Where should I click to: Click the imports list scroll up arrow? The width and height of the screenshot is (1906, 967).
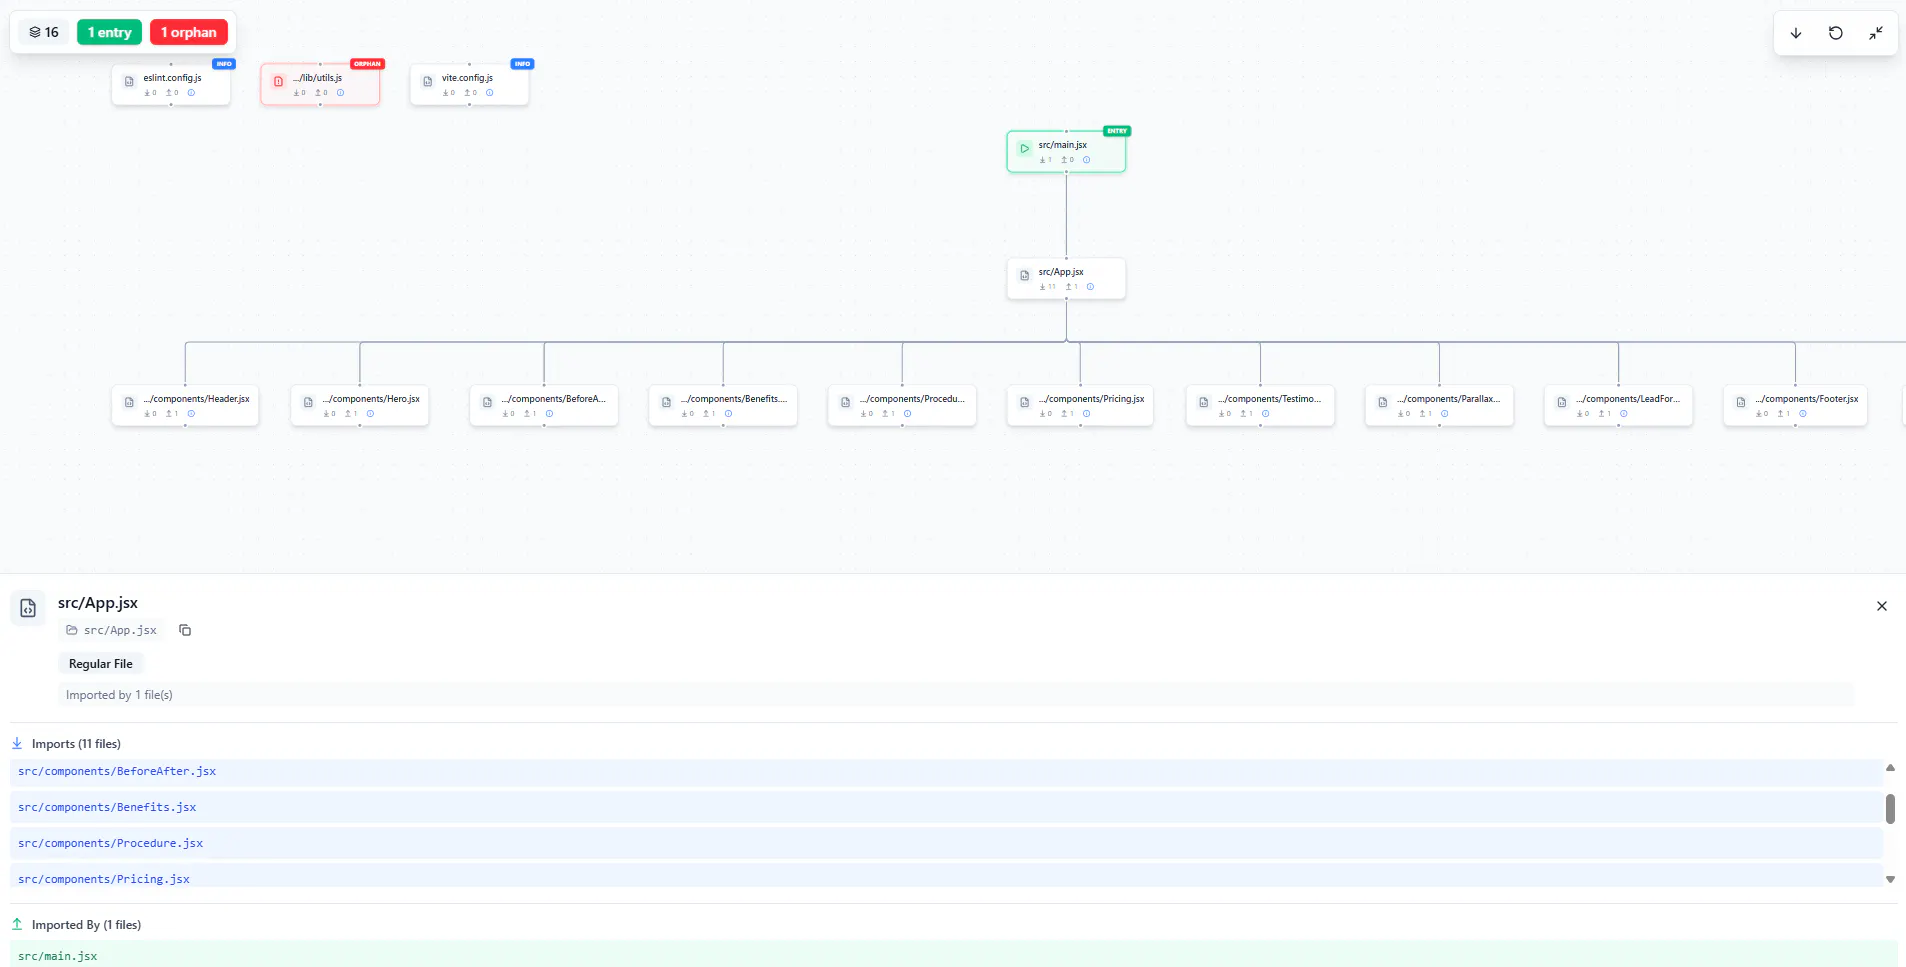pyautogui.click(x=1890, y=767)
